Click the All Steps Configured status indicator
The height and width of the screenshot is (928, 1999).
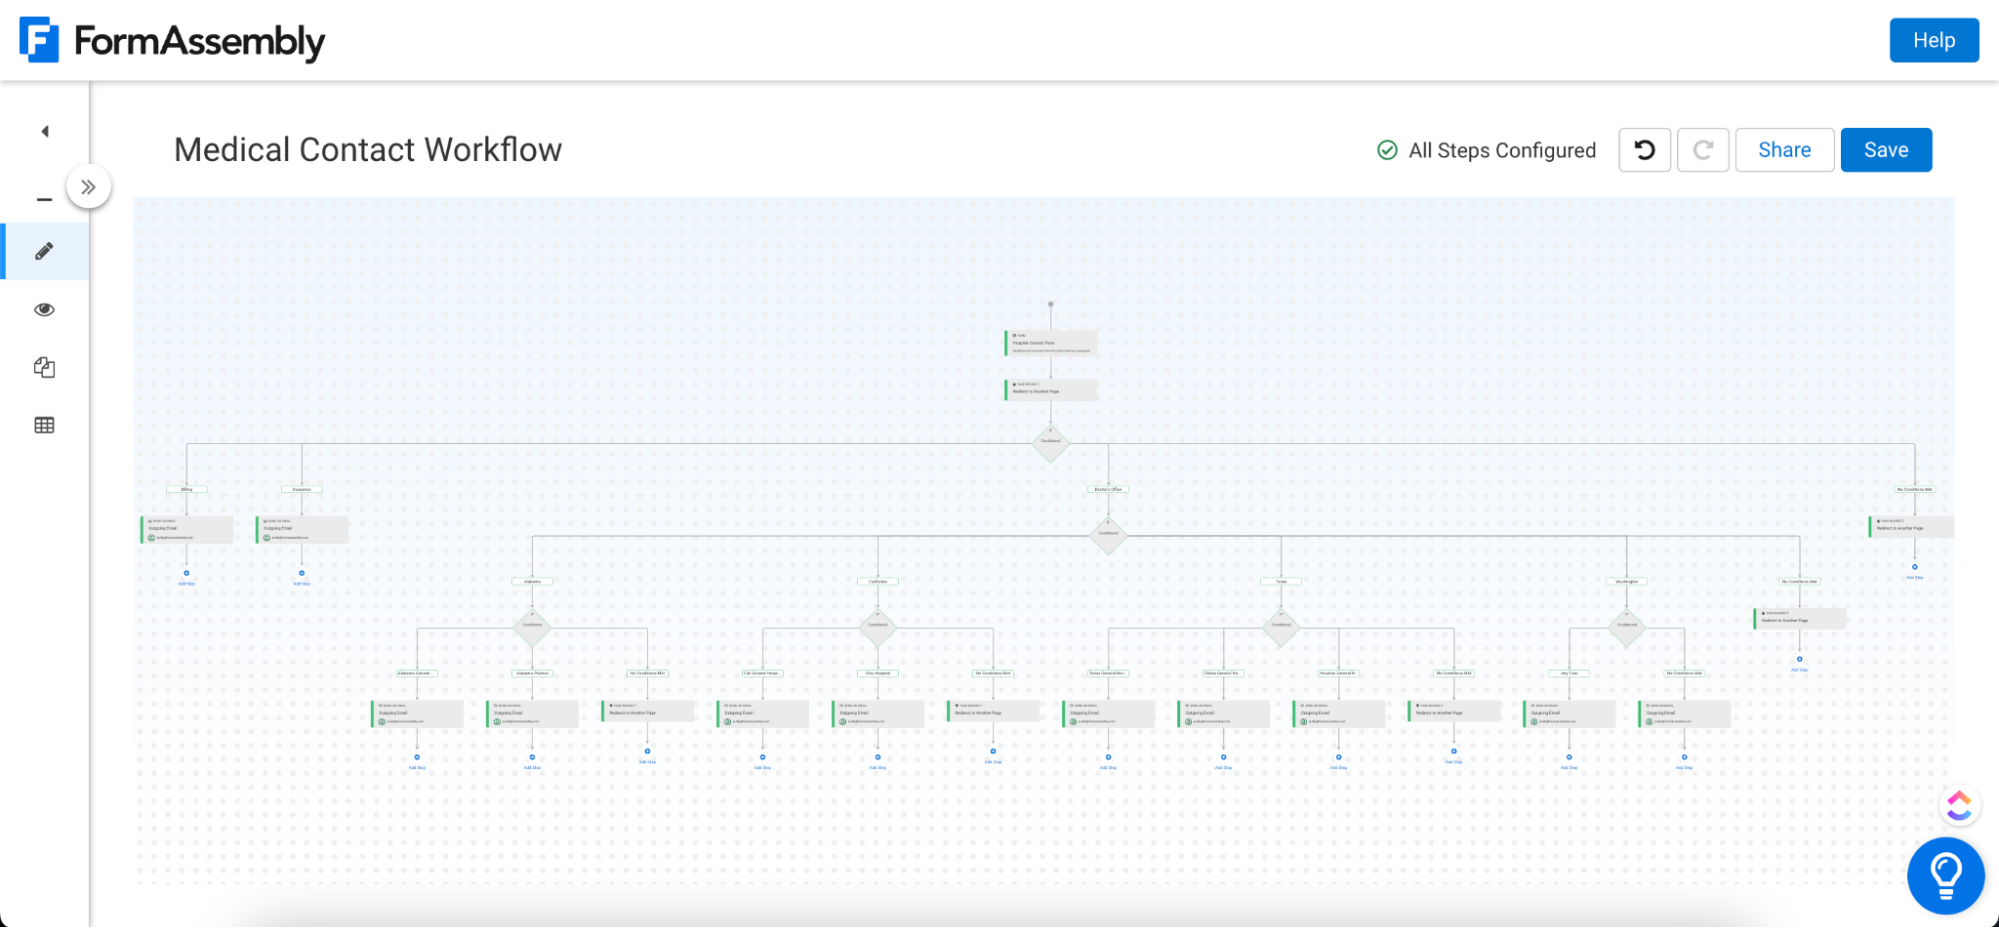coord(1486,150)
